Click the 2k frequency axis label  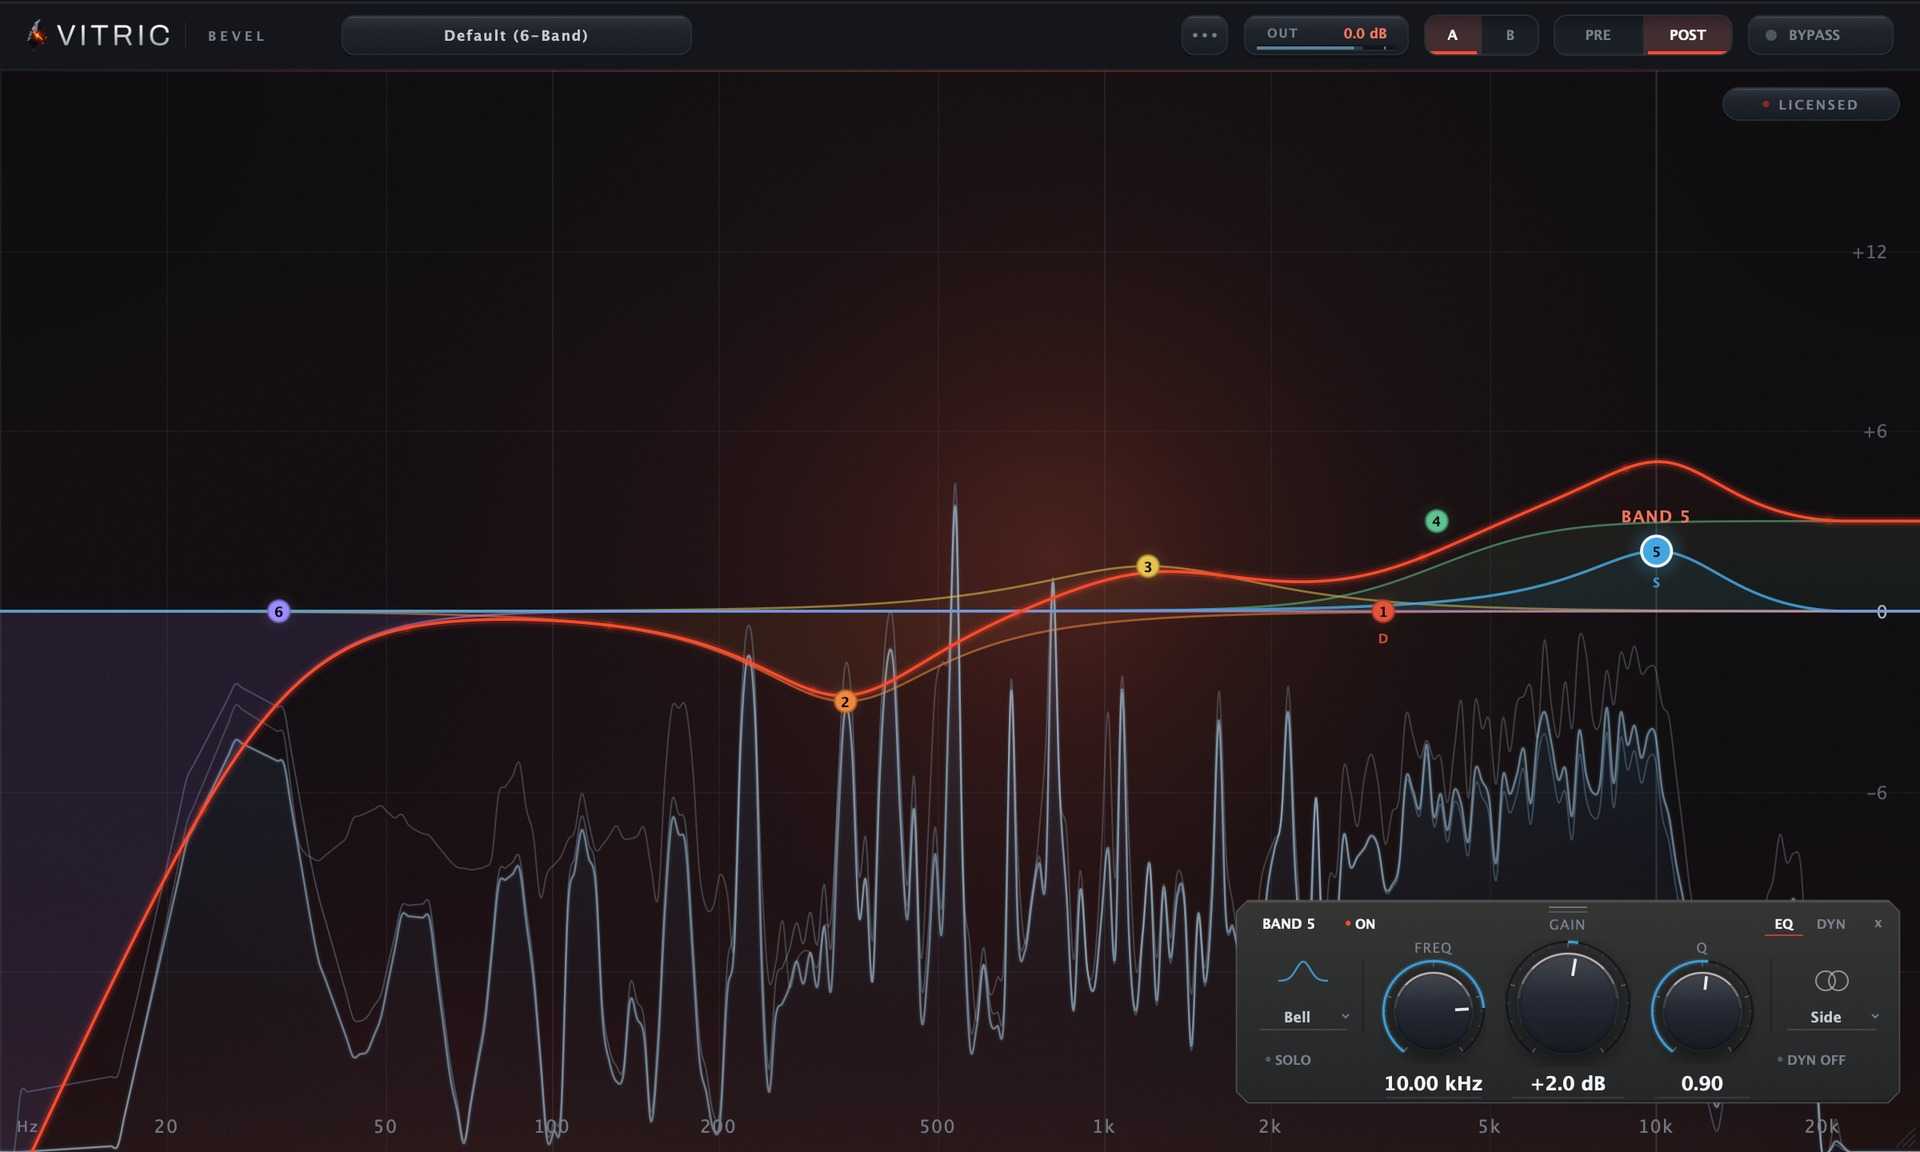coord(1269,1126)
